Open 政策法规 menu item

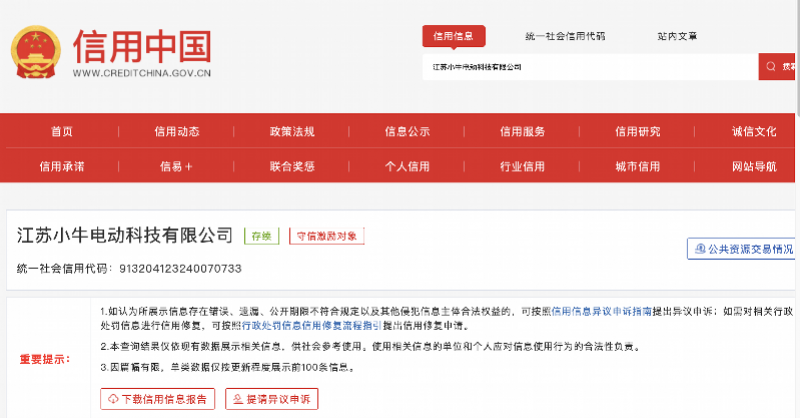point(292,132)
